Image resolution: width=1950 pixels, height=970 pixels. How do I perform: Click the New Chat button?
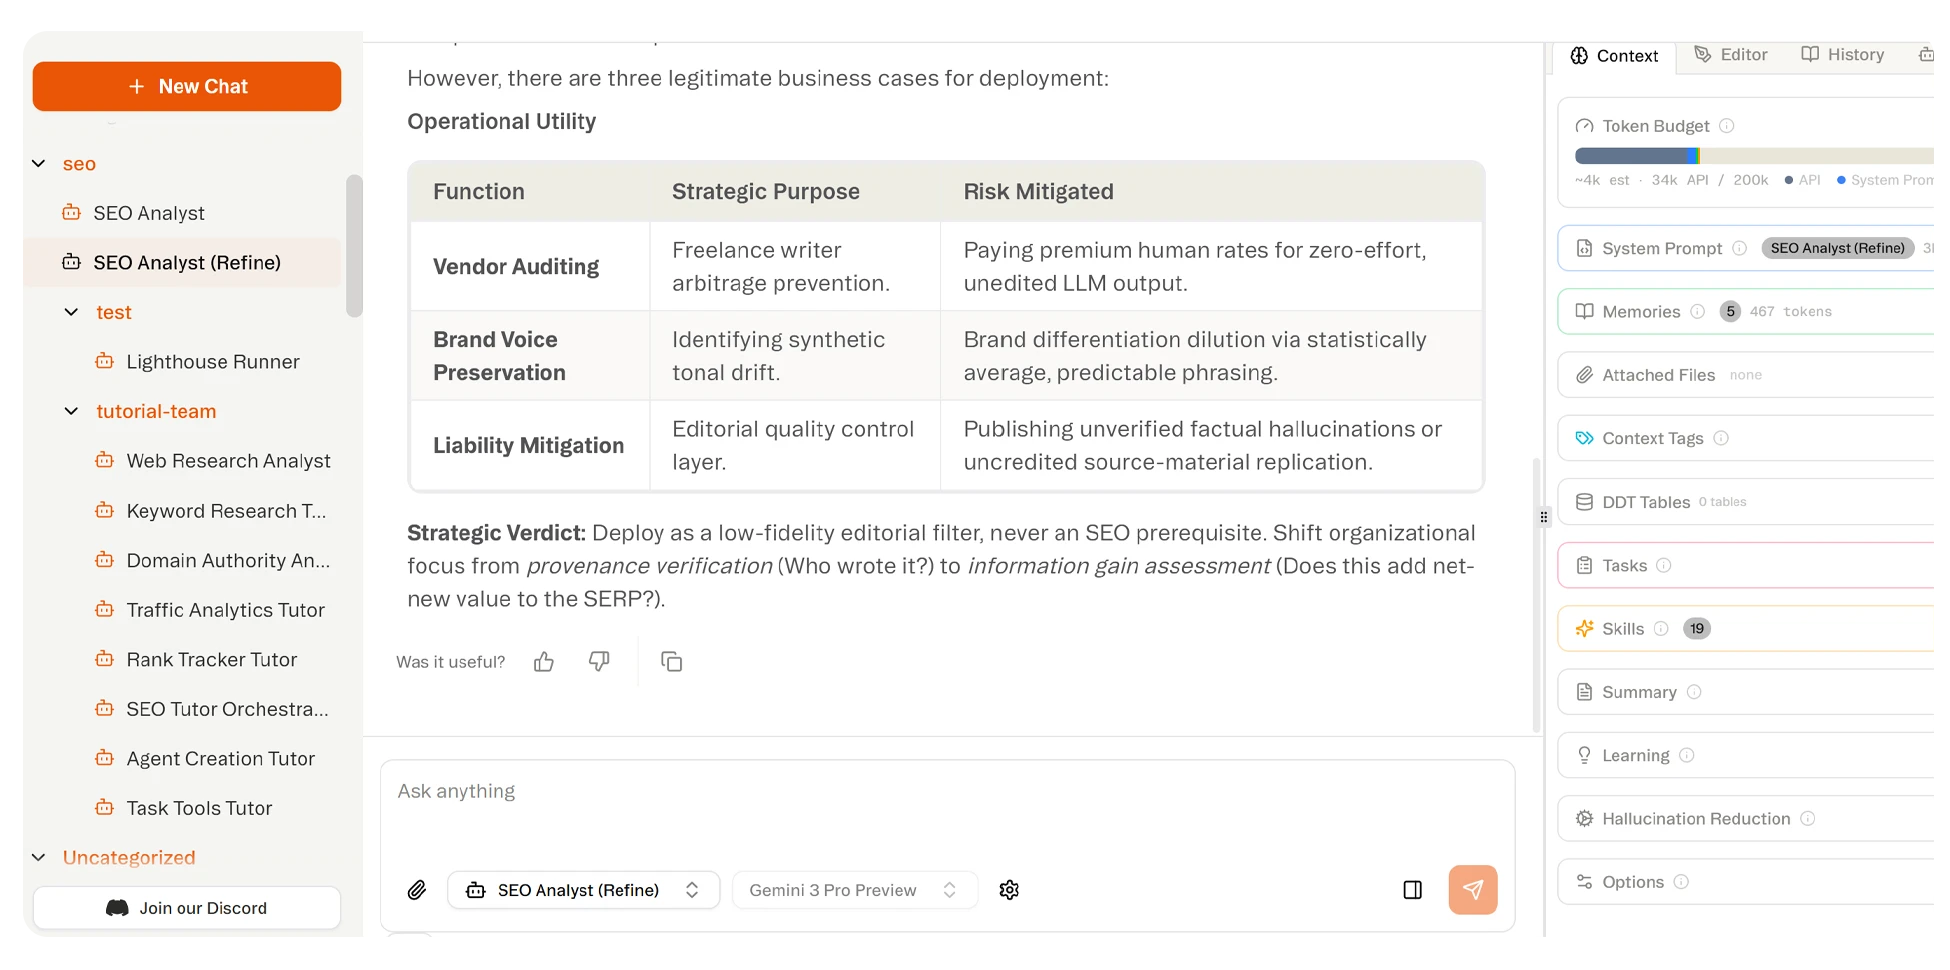pyautogui.click(x=186, y=86)
